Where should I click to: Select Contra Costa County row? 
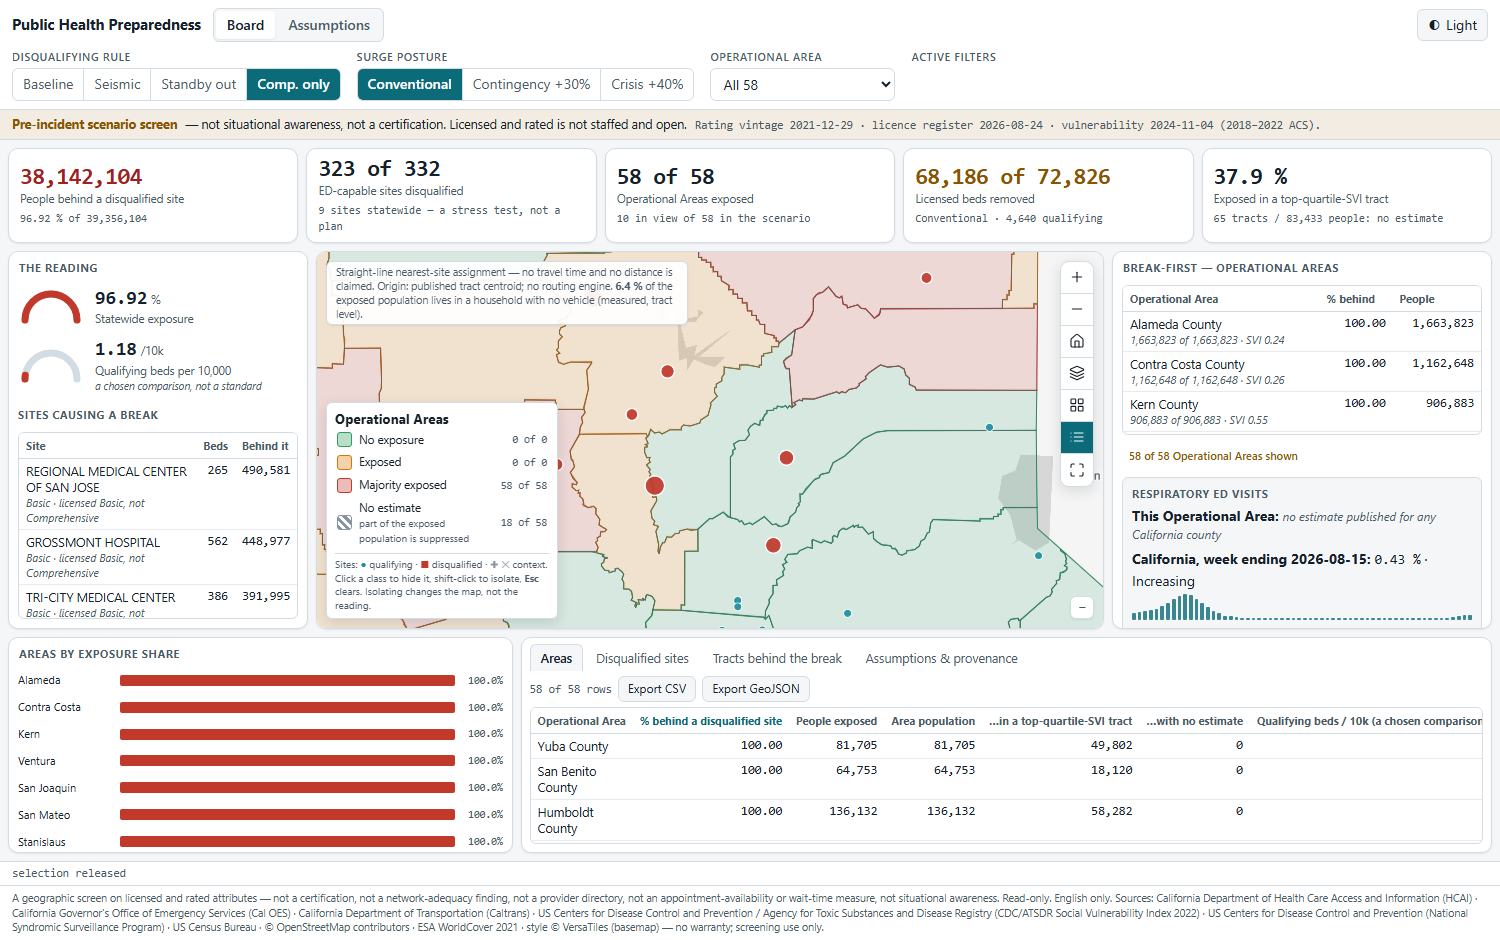pyautogui.click(x=1301, y=371)
